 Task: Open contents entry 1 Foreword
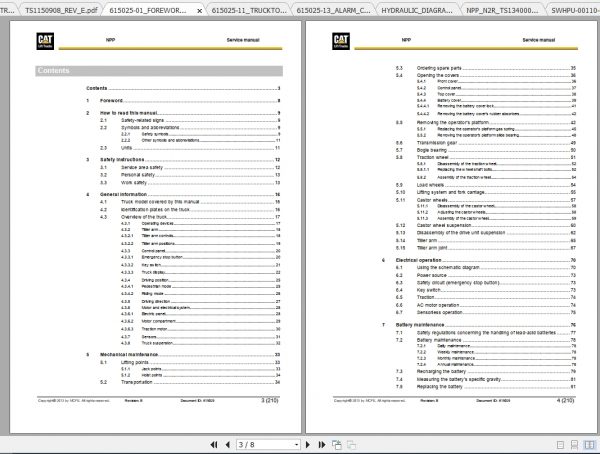click(x=184, y=101)
